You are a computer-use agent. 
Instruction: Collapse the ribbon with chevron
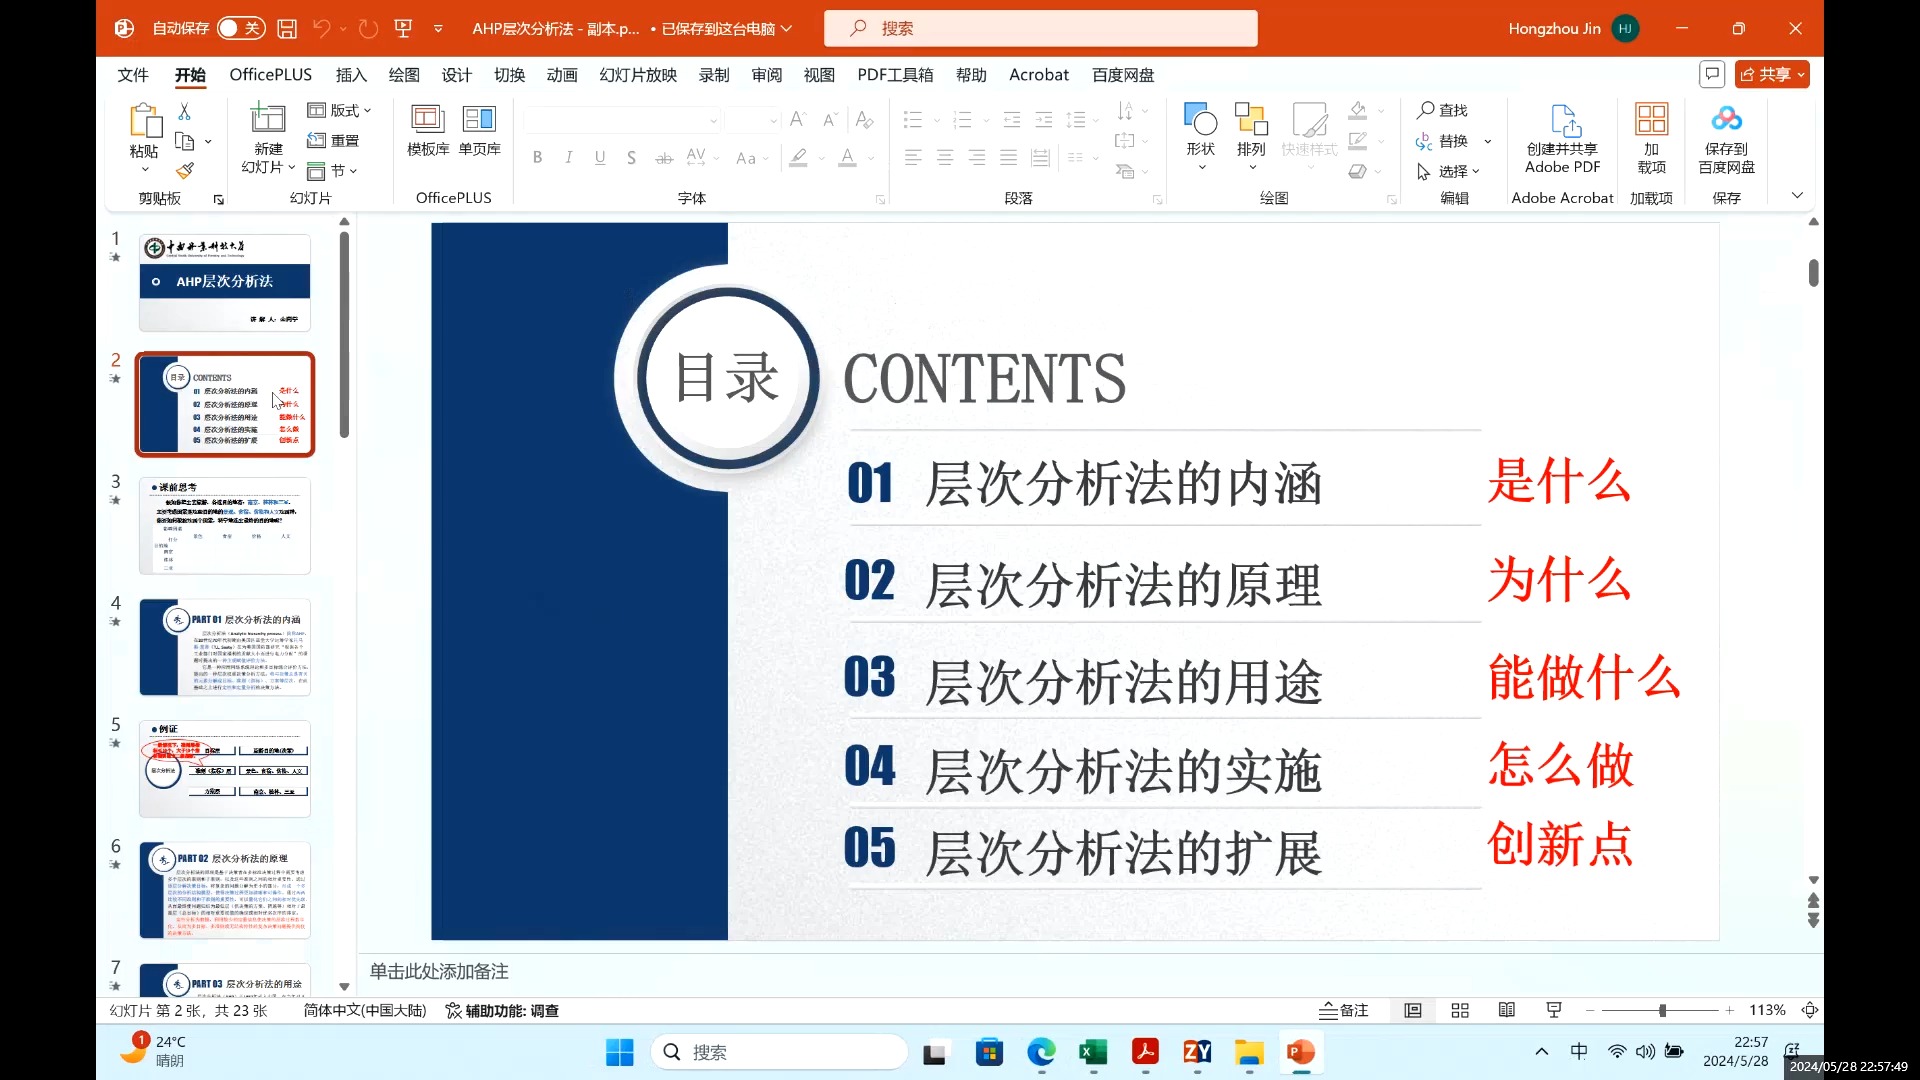tap(1797, 195)
